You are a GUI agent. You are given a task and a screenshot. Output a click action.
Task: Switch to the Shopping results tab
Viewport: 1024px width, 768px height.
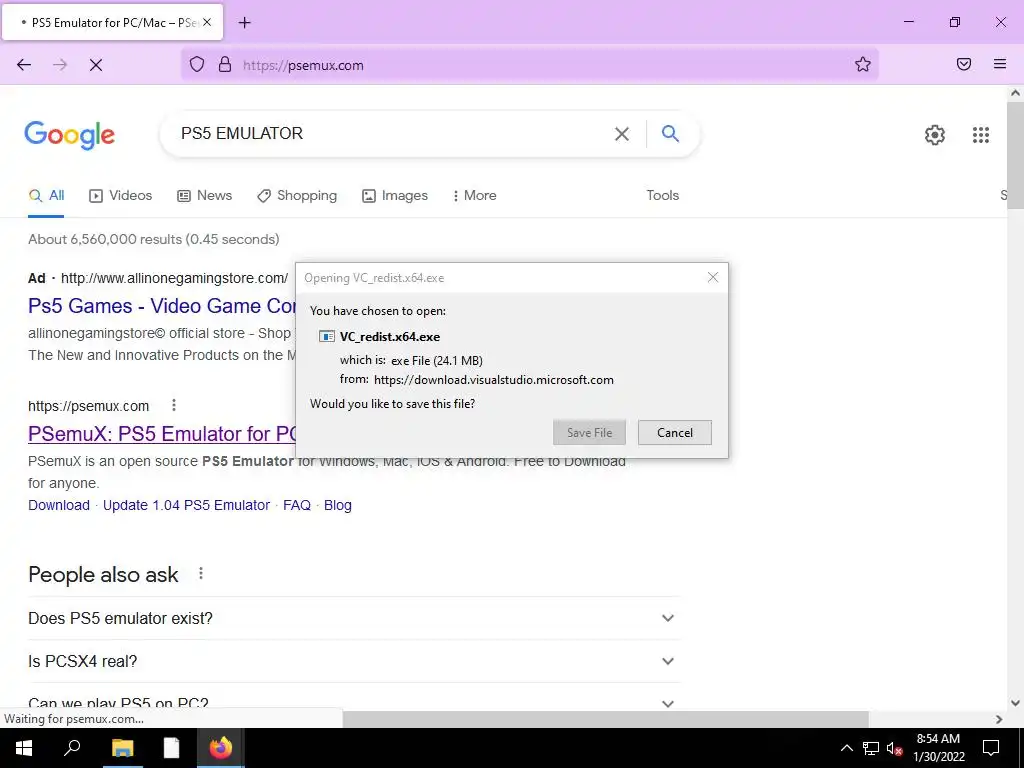coord(297,195)
